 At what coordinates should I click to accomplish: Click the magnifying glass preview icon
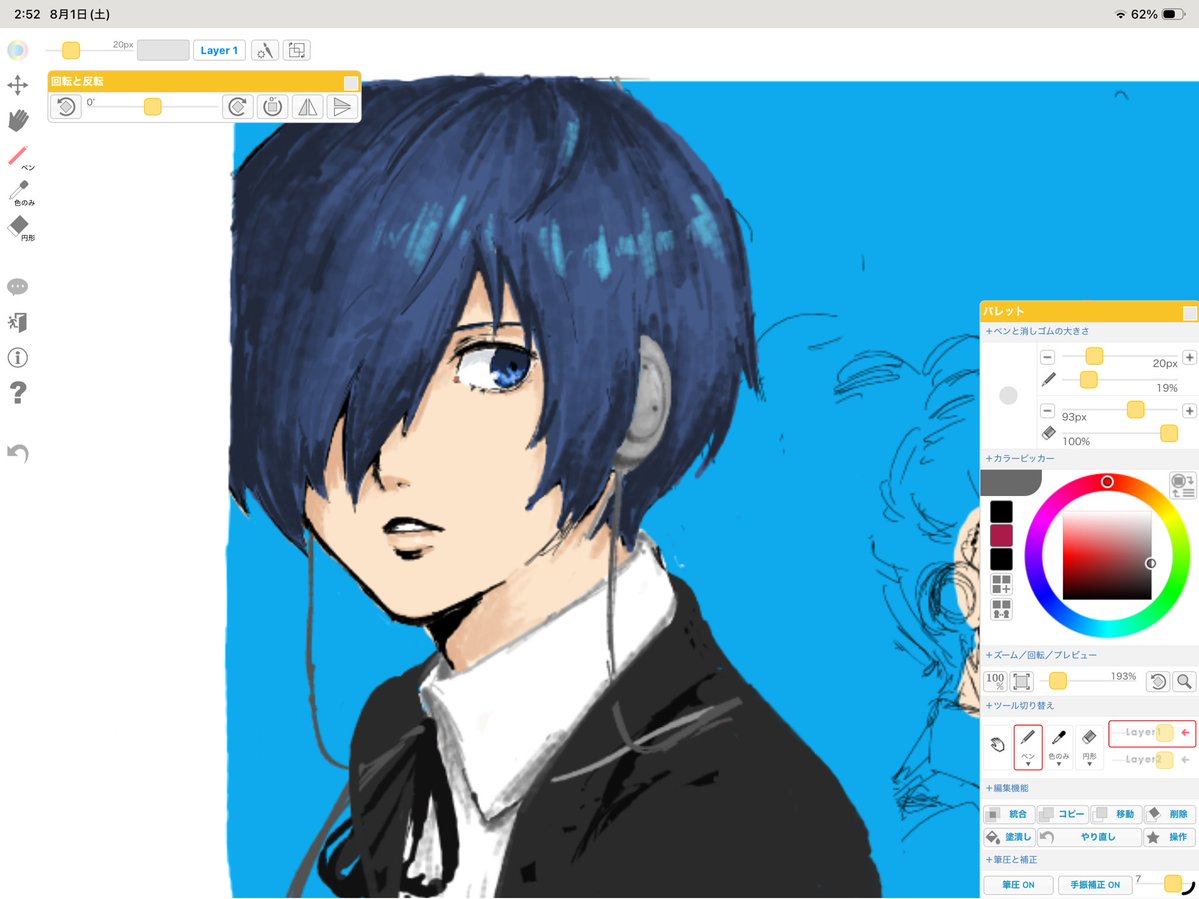tap(1184, 681)
